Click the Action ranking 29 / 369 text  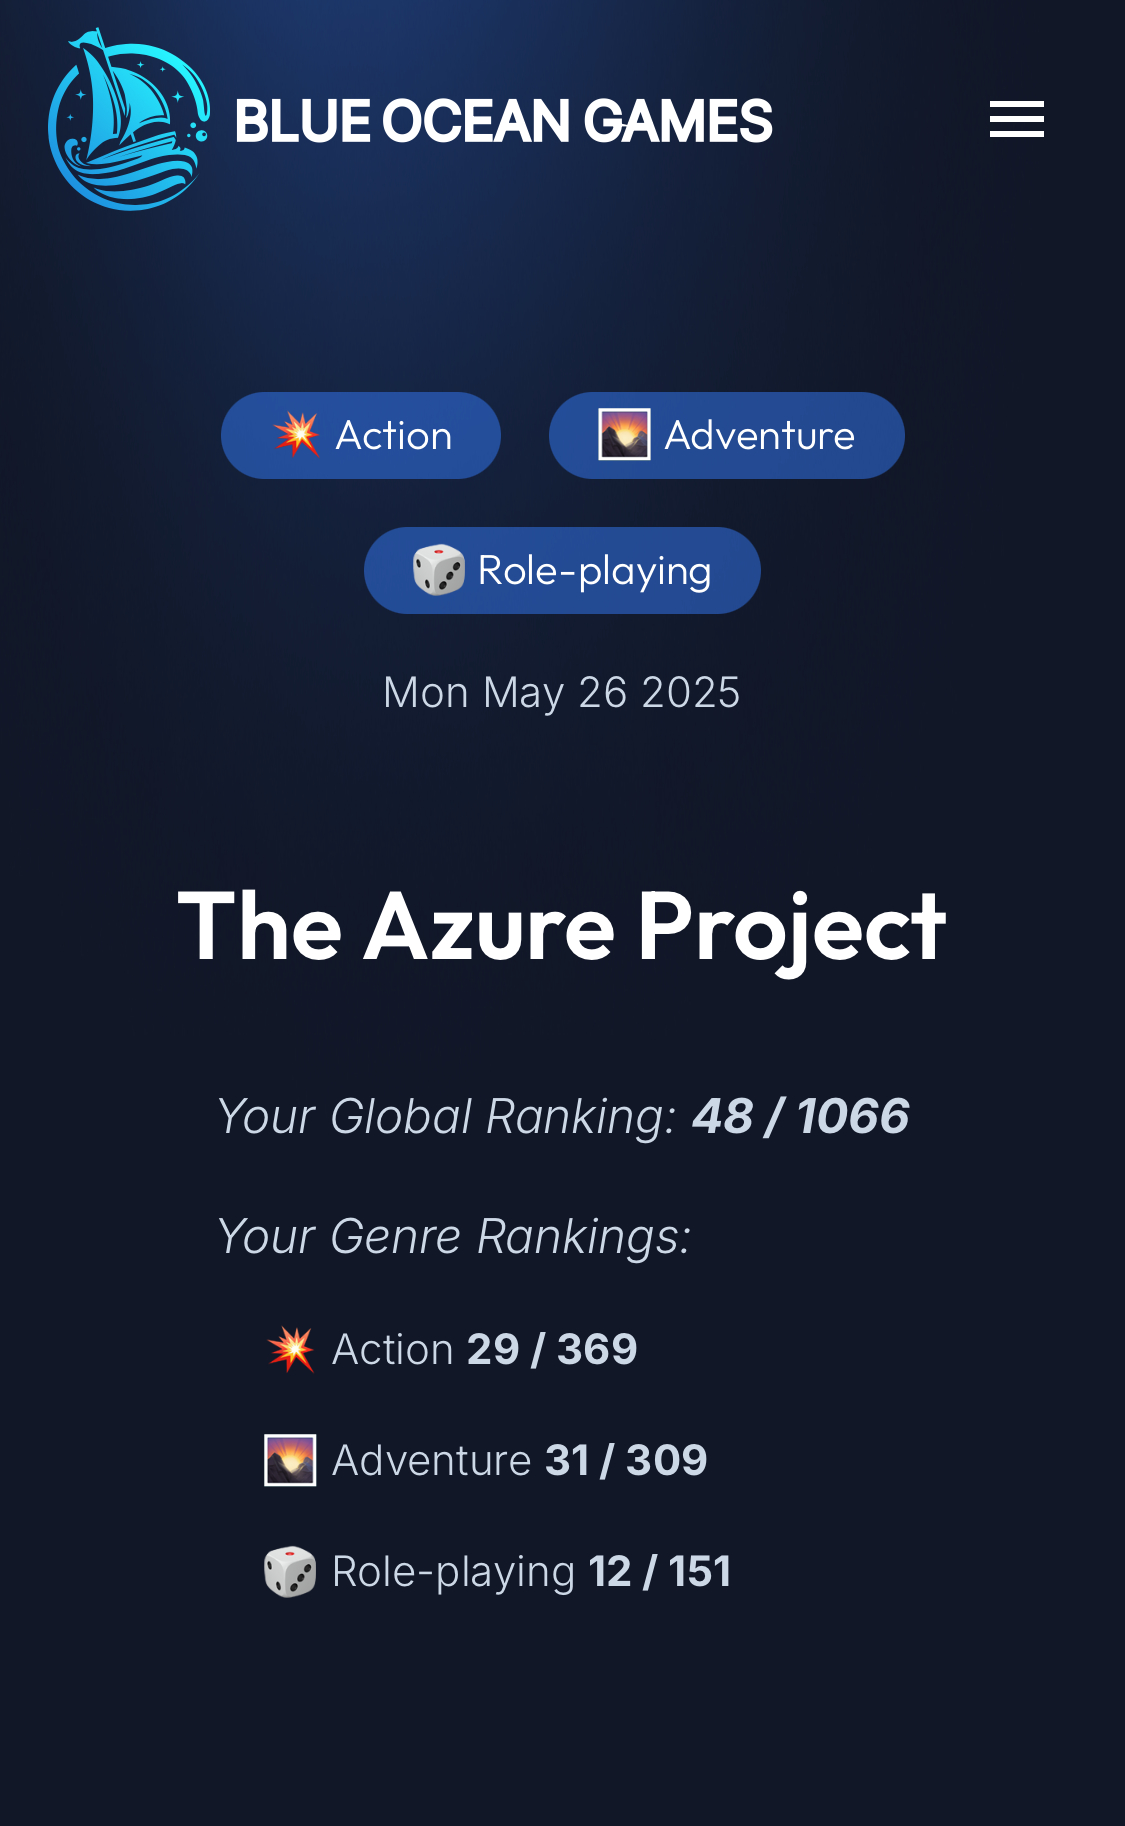coord(552,1349)
